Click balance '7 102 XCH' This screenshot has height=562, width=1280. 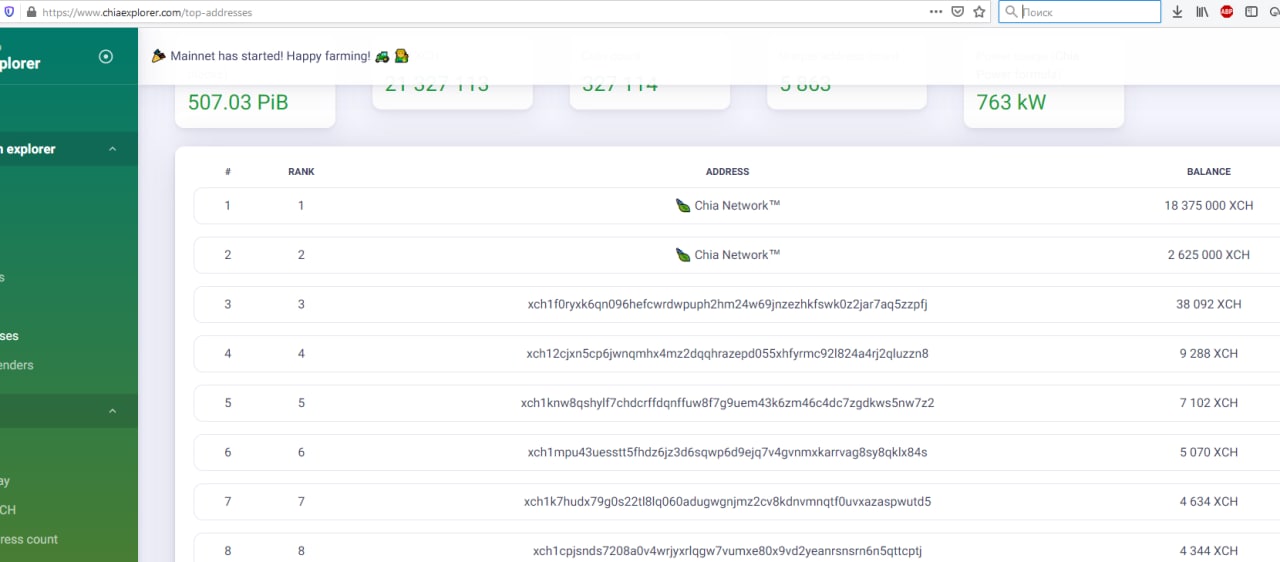click(x=1208, y=403)
